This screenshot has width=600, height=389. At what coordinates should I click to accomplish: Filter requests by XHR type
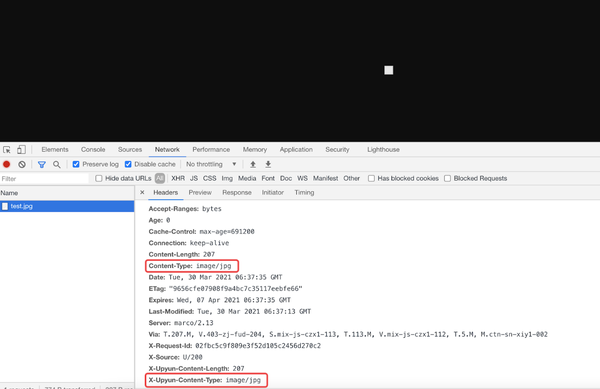coord(178,178)
